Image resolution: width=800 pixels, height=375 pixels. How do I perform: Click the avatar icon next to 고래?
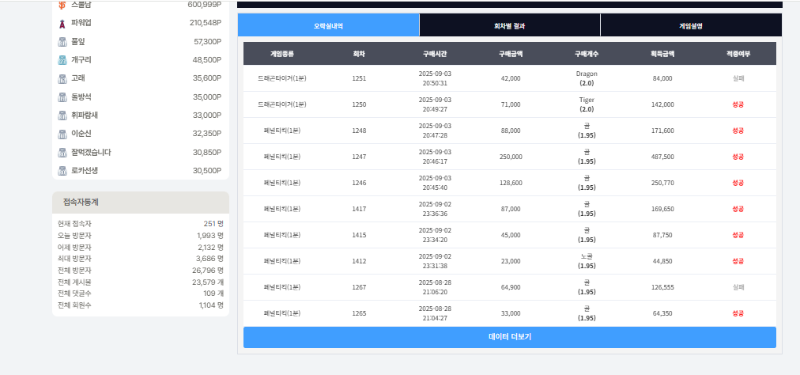point(62,79)
